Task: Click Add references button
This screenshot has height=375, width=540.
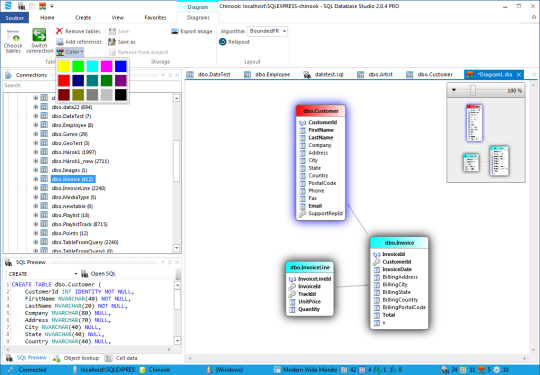Action: tap(79, 42)
